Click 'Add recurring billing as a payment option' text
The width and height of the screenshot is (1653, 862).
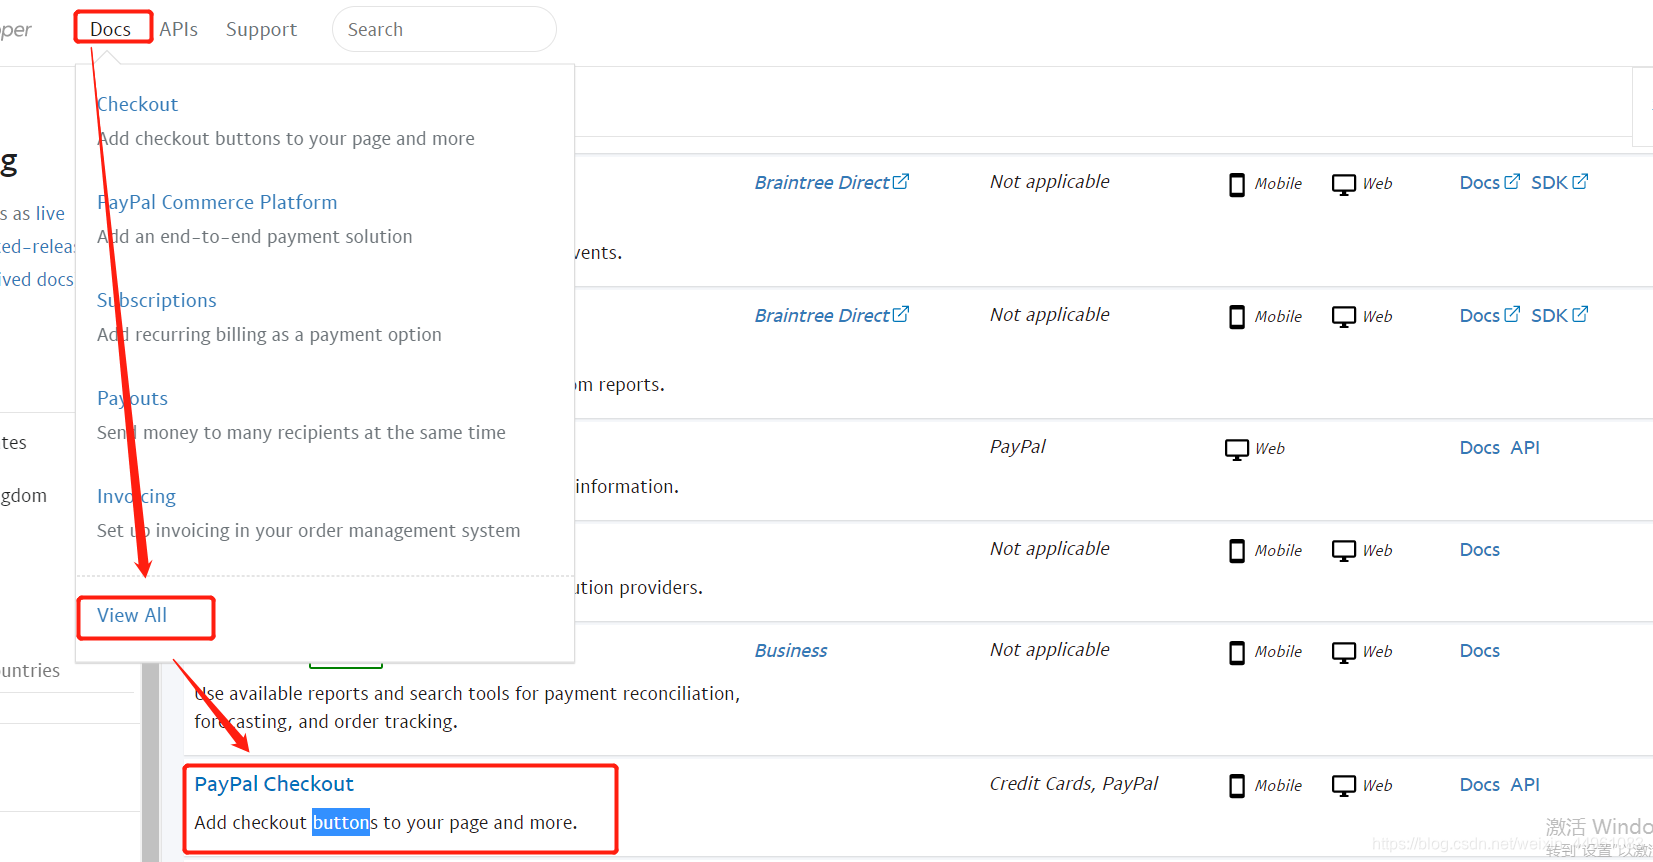269,334
